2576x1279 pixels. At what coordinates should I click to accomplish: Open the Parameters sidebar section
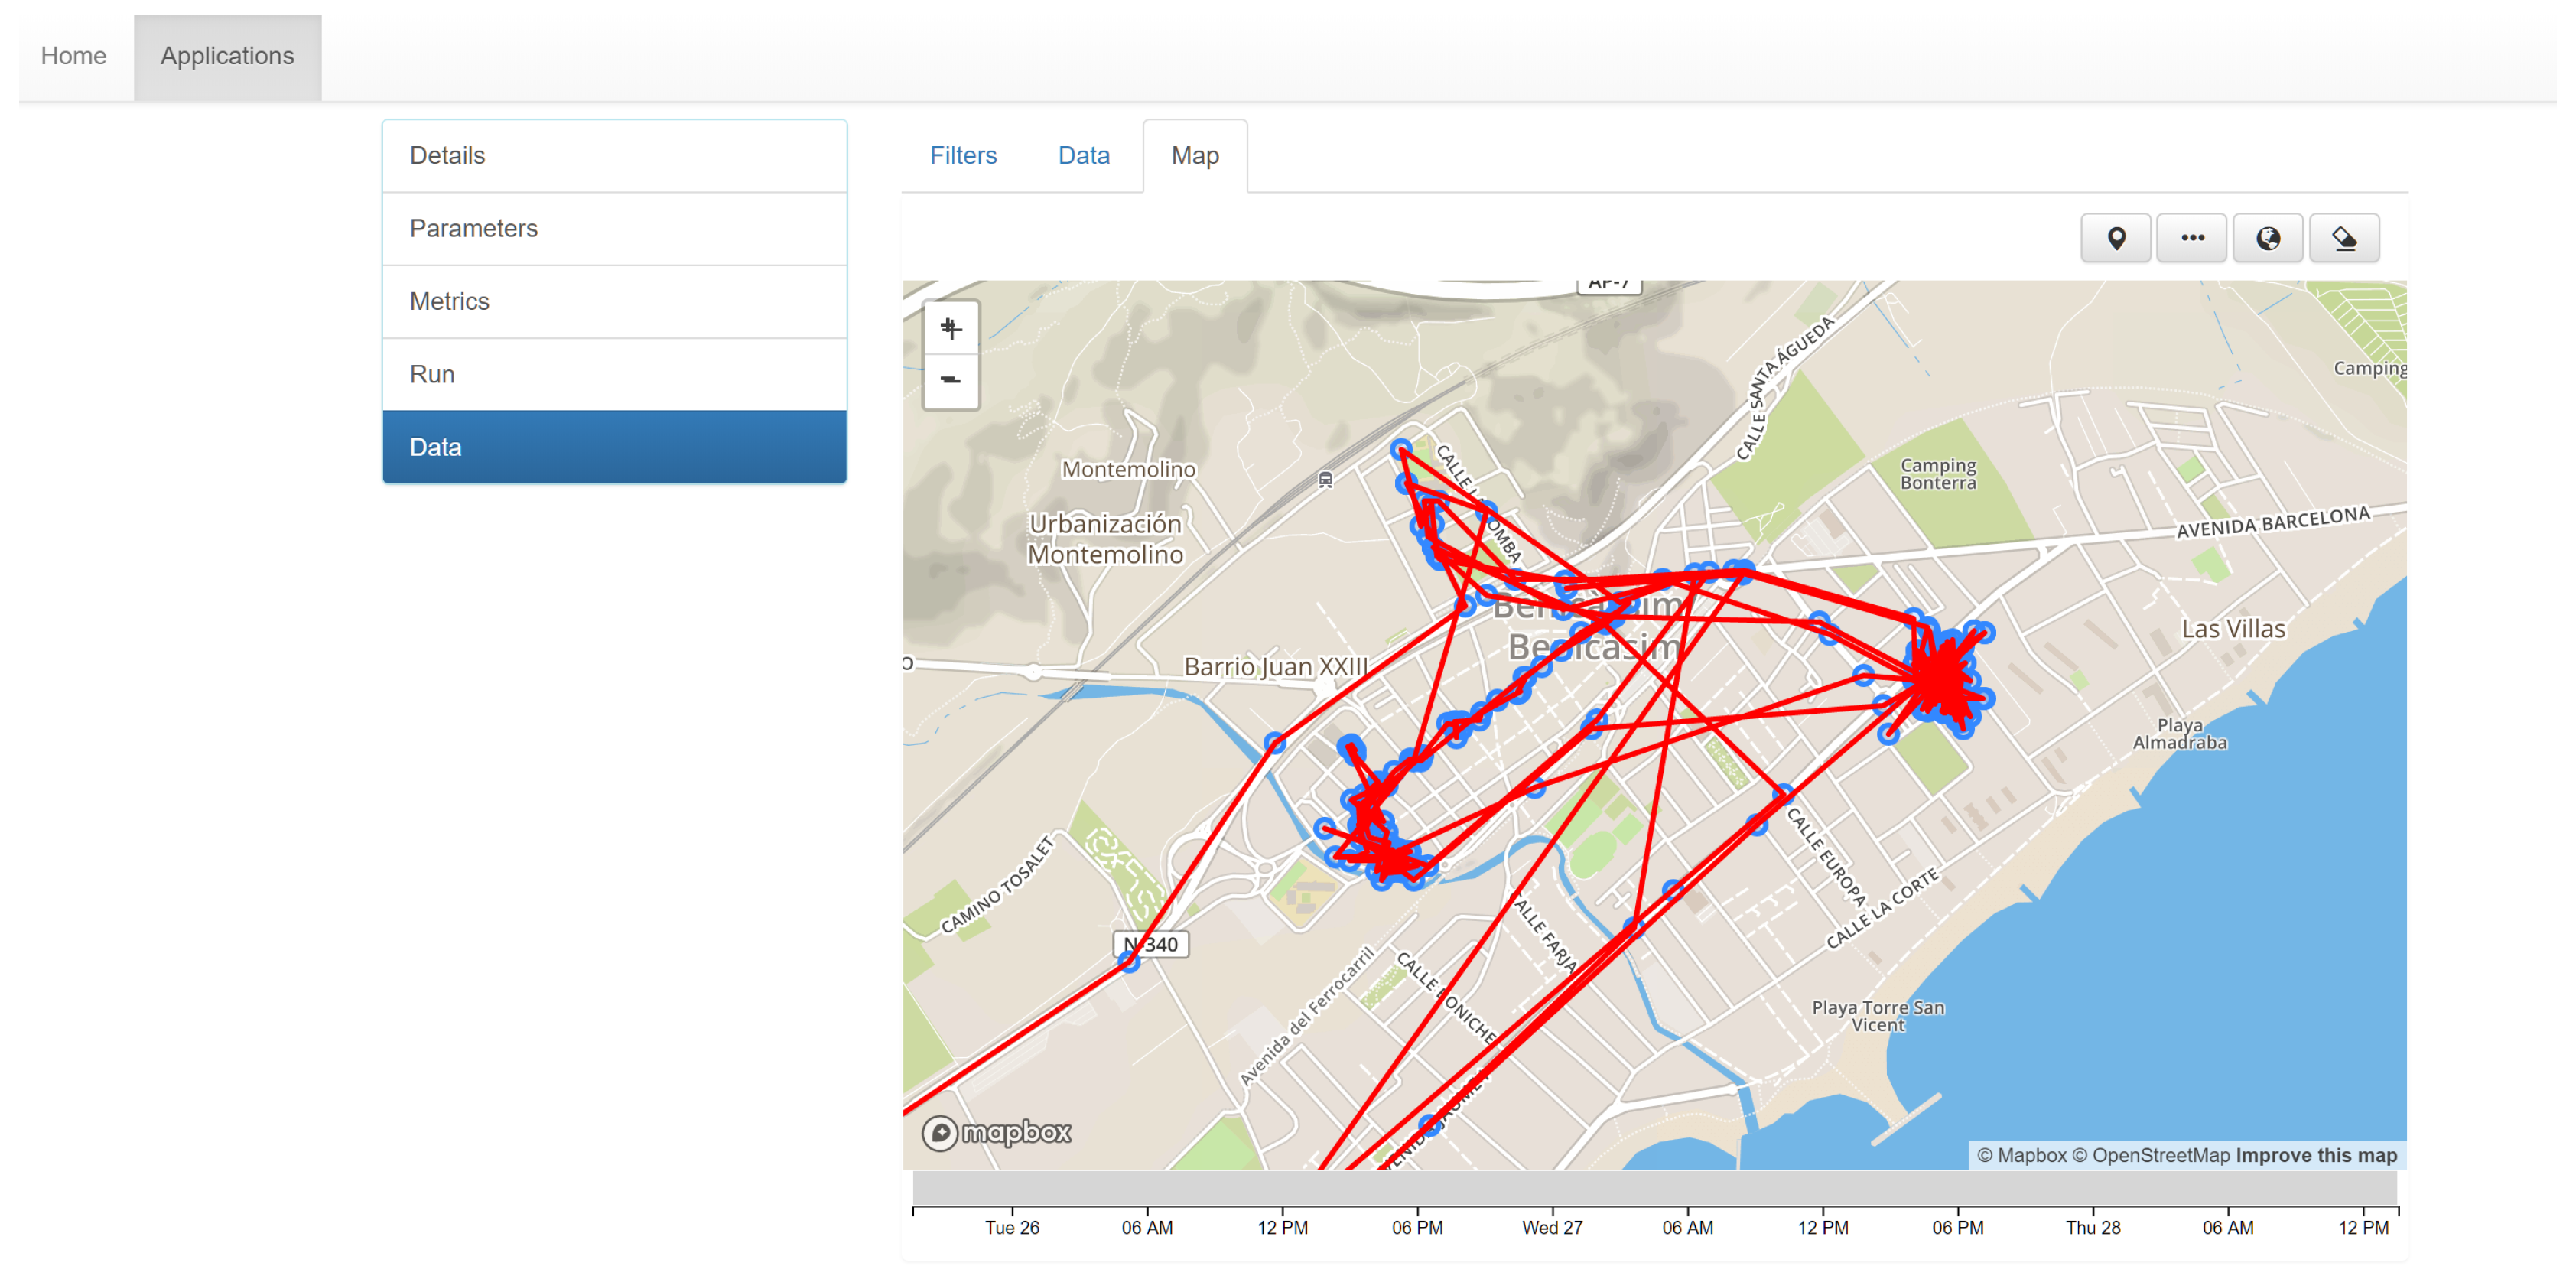(614, 228)
